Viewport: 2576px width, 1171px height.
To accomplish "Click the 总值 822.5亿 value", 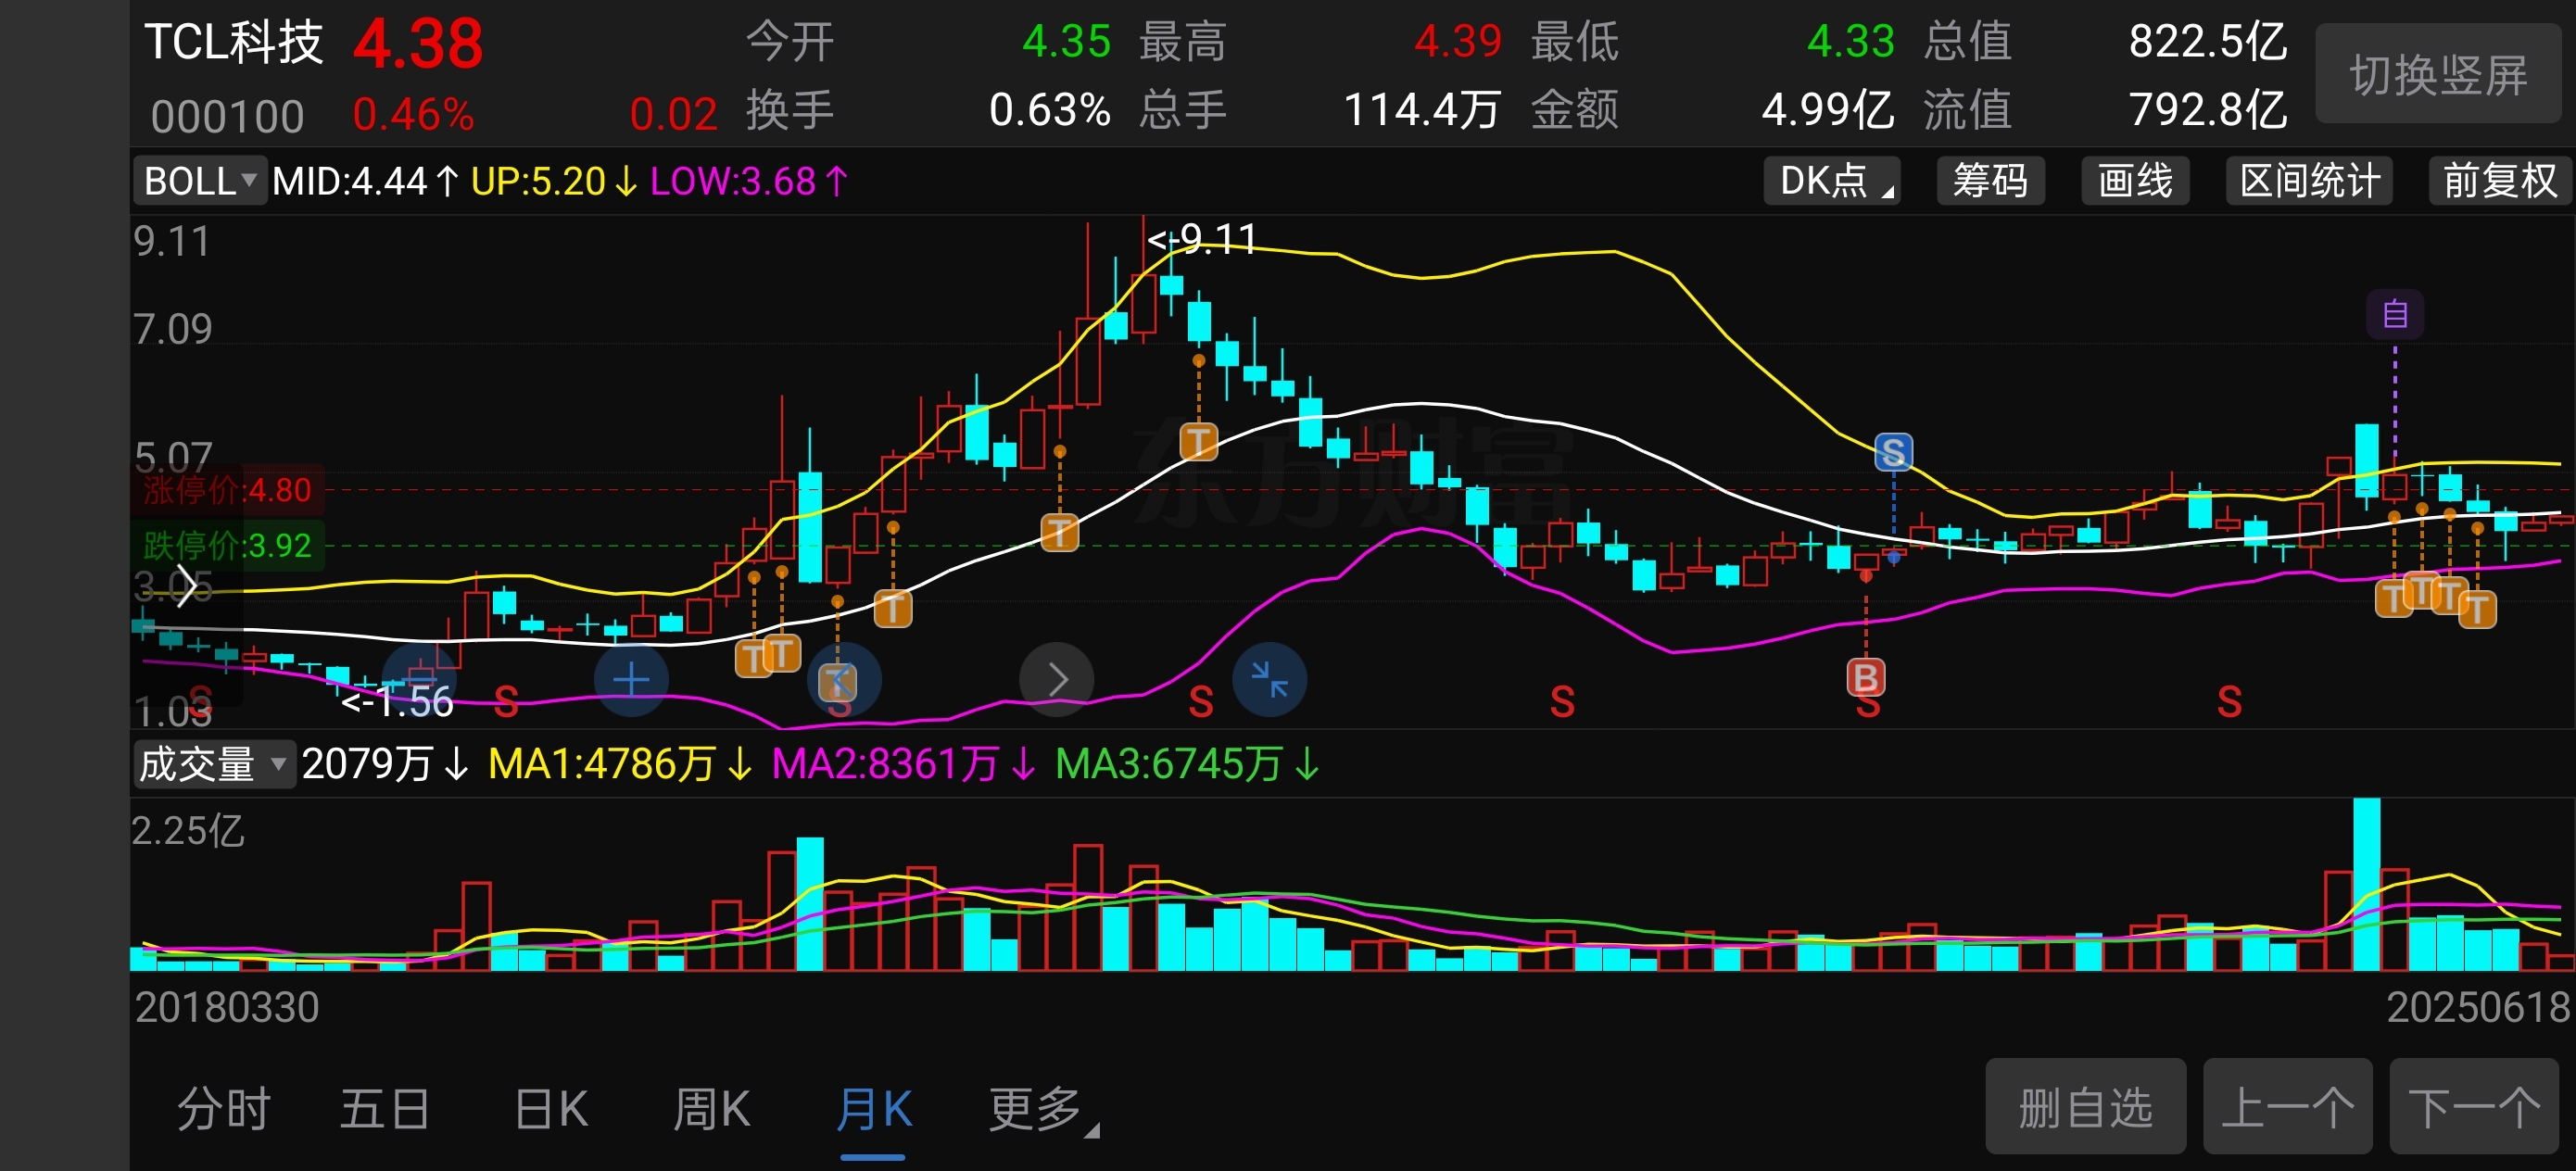I will pyautogui.click(x=2207, y=42).
